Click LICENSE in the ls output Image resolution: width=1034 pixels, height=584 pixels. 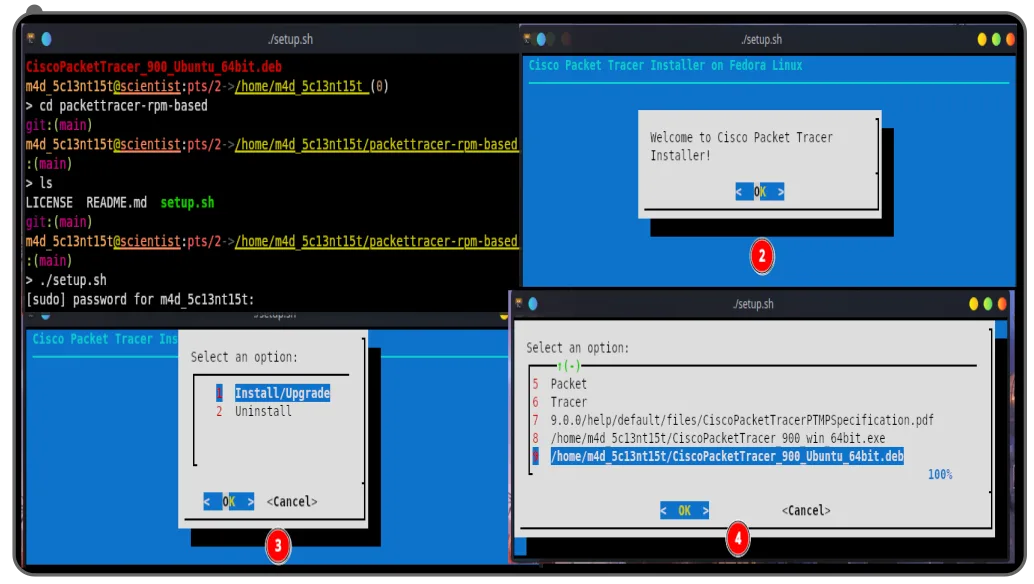point(49,202)
